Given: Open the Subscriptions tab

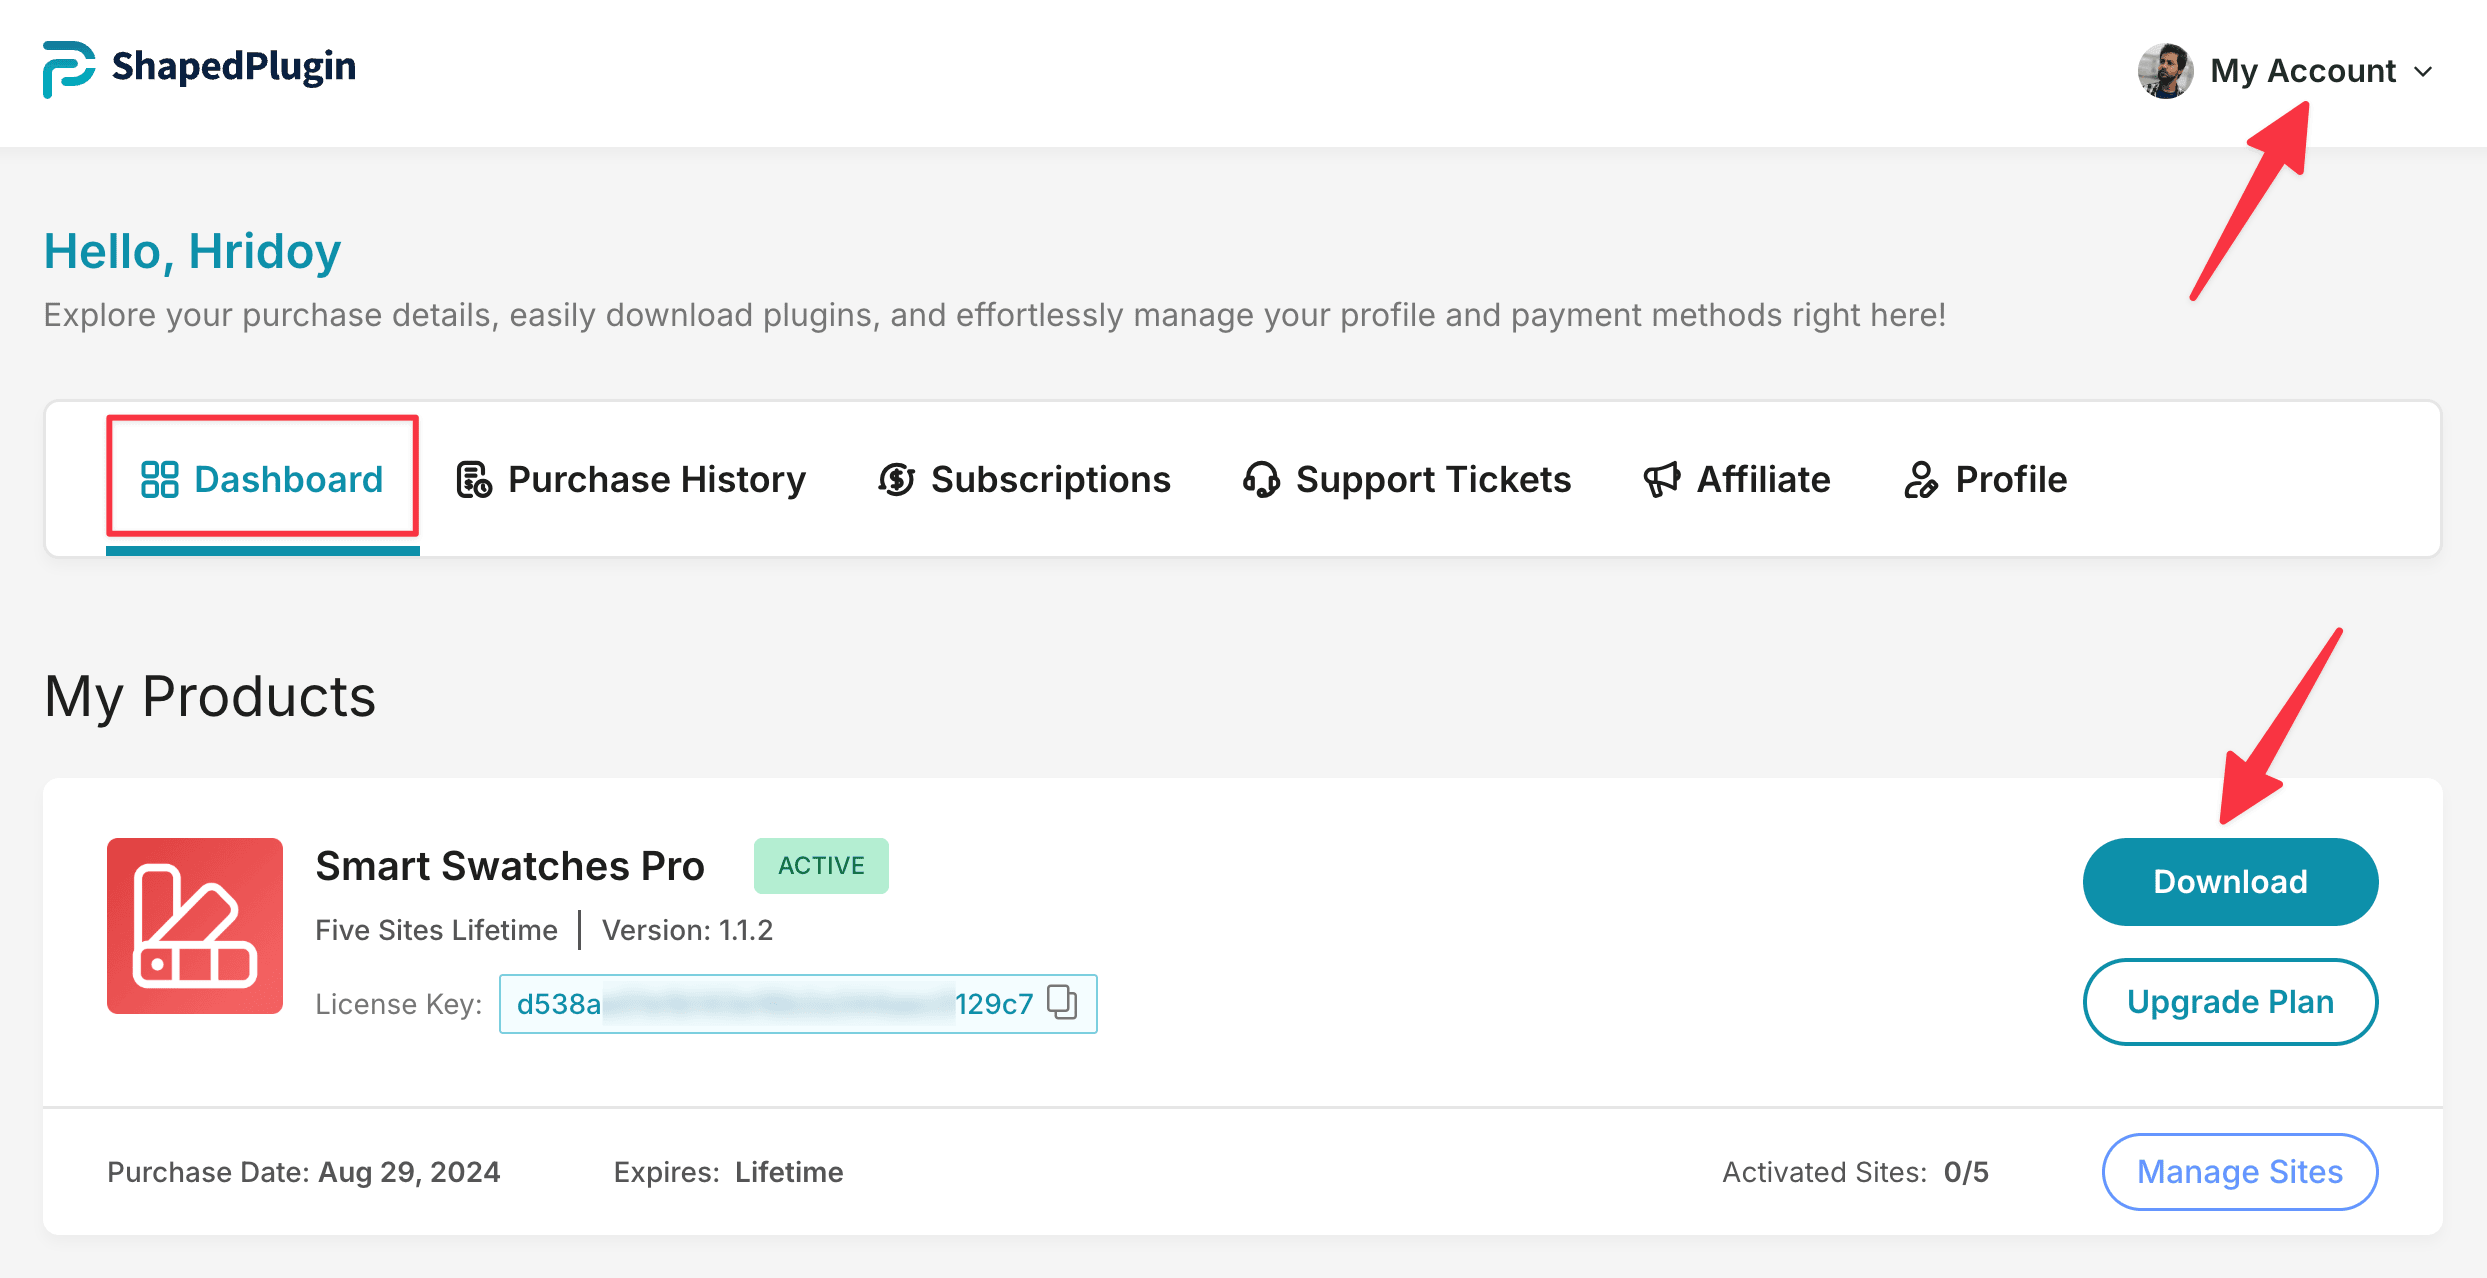Looking at the screenshot, I should click(1050, 480).
